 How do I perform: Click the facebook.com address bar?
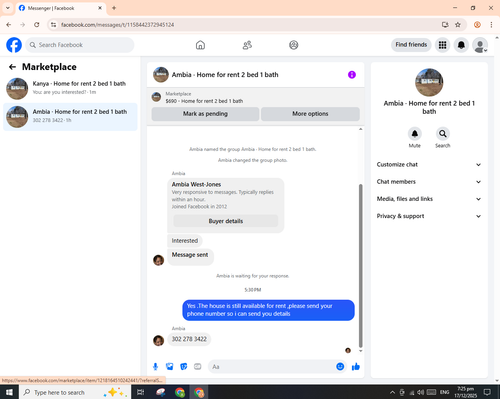[247, 25]
